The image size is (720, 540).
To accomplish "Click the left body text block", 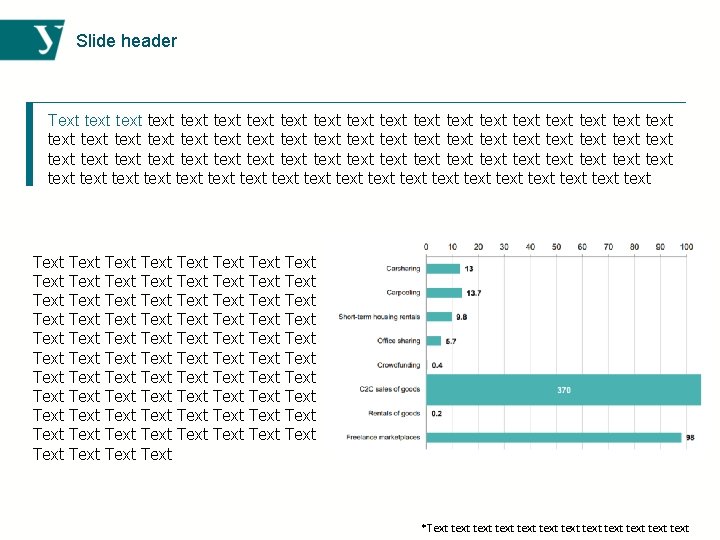I will (174, 358).
